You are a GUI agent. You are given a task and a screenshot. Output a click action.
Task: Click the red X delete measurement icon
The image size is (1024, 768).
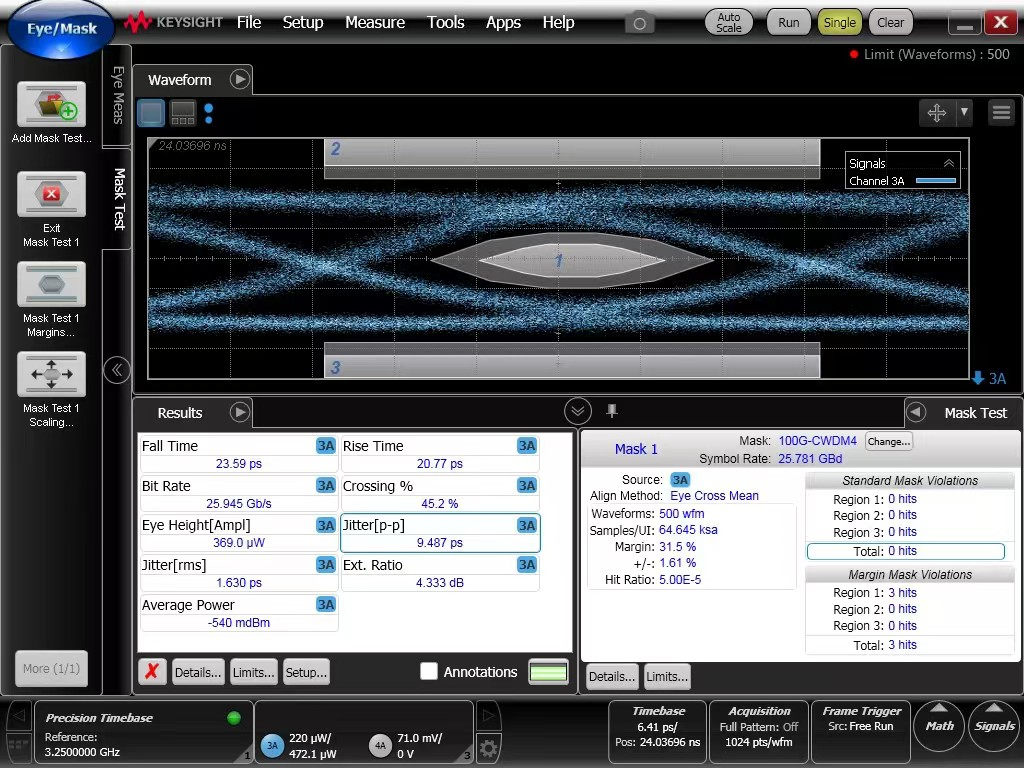pos(152,672)
